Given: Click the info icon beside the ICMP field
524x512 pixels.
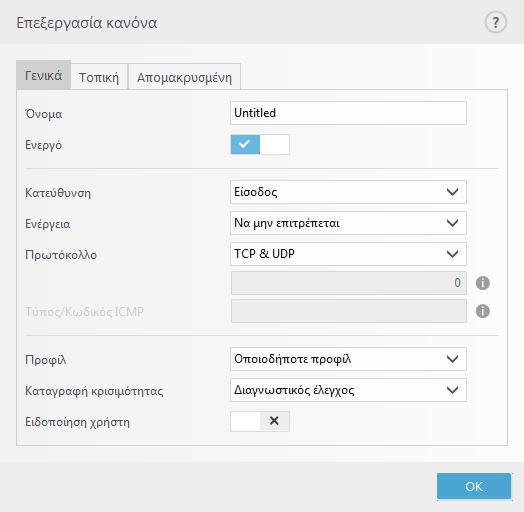Looking at the screenshot, I should pyautogui.click(x=483, y=311).
